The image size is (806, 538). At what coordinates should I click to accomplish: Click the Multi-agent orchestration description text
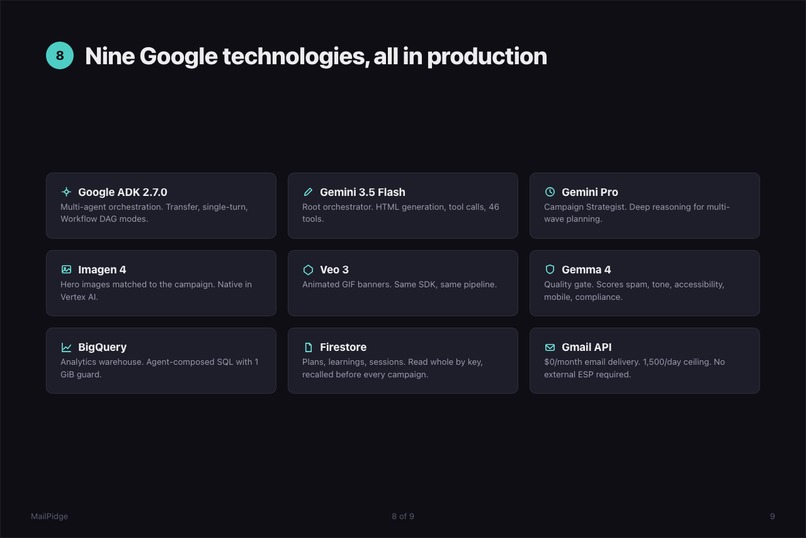pos(154,213)
